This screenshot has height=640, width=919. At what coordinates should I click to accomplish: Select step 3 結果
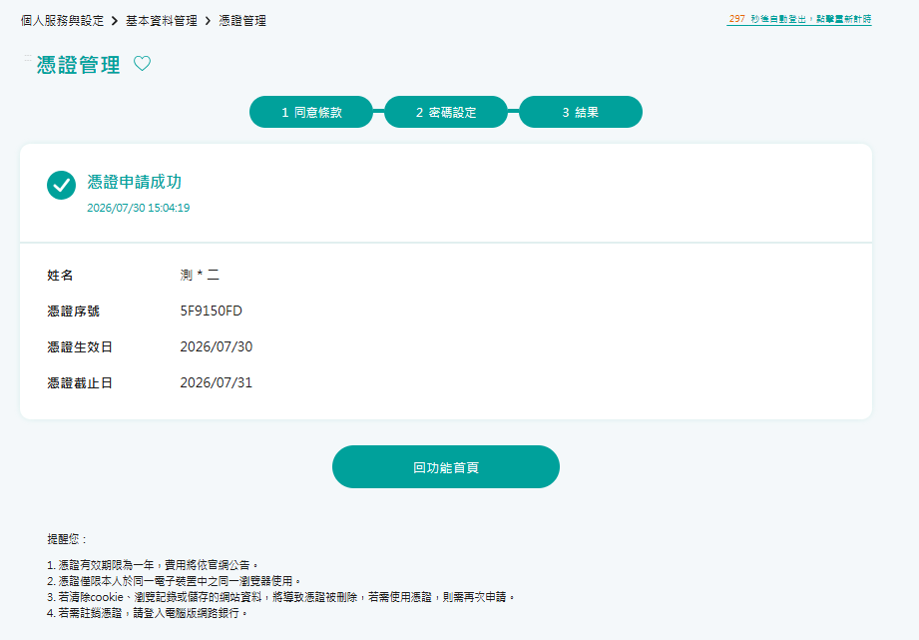coord(581,112)
